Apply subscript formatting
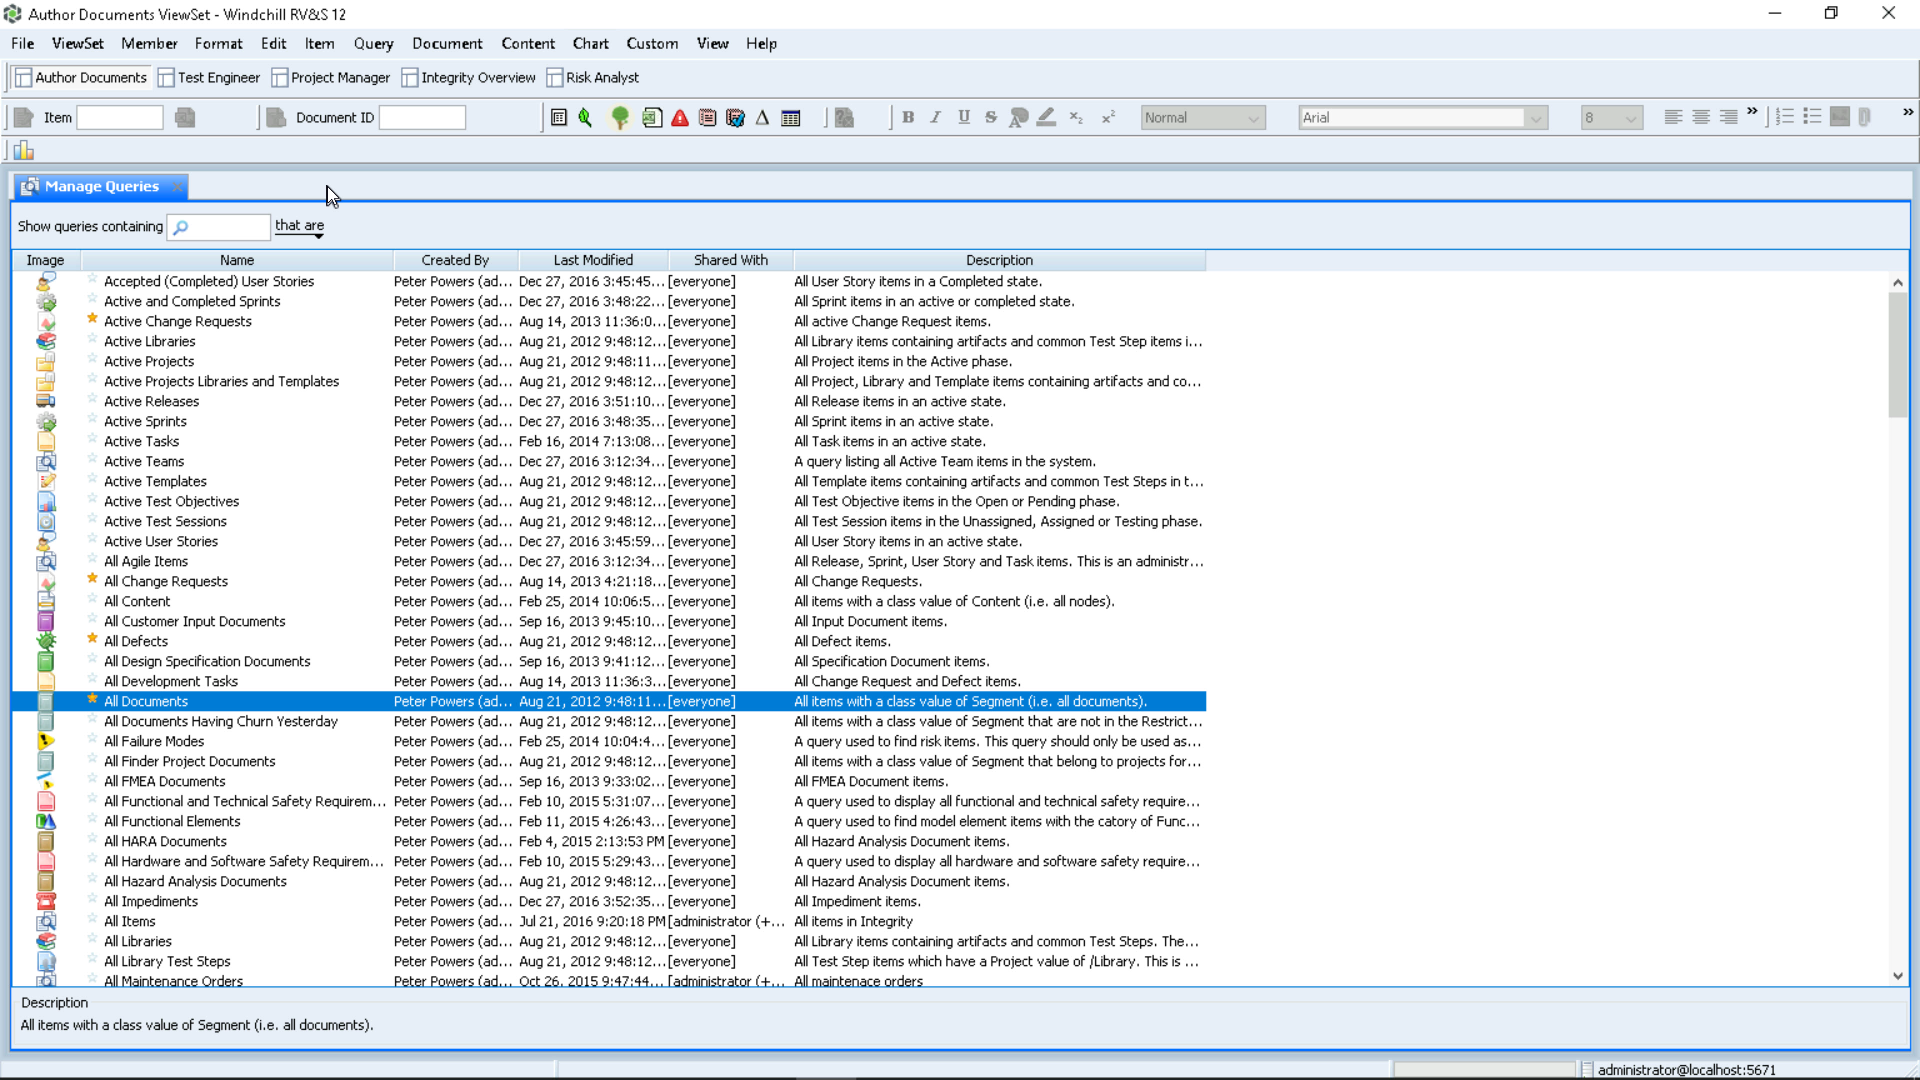1920x1080 pixels. point(1076,117)
